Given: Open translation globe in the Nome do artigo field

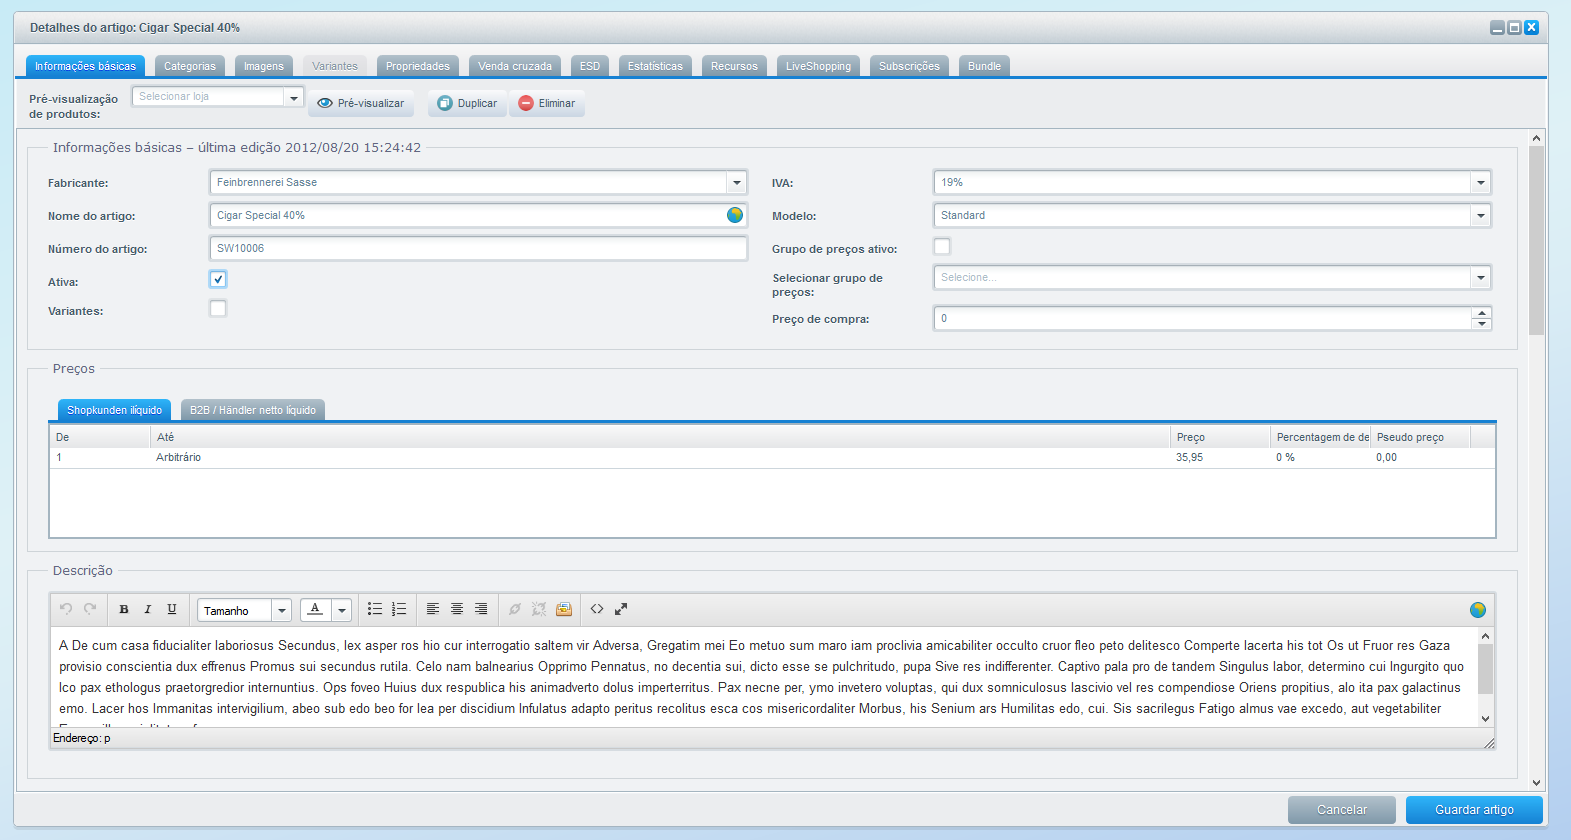Looking at the screenshot, I should [x=735, y=215].
